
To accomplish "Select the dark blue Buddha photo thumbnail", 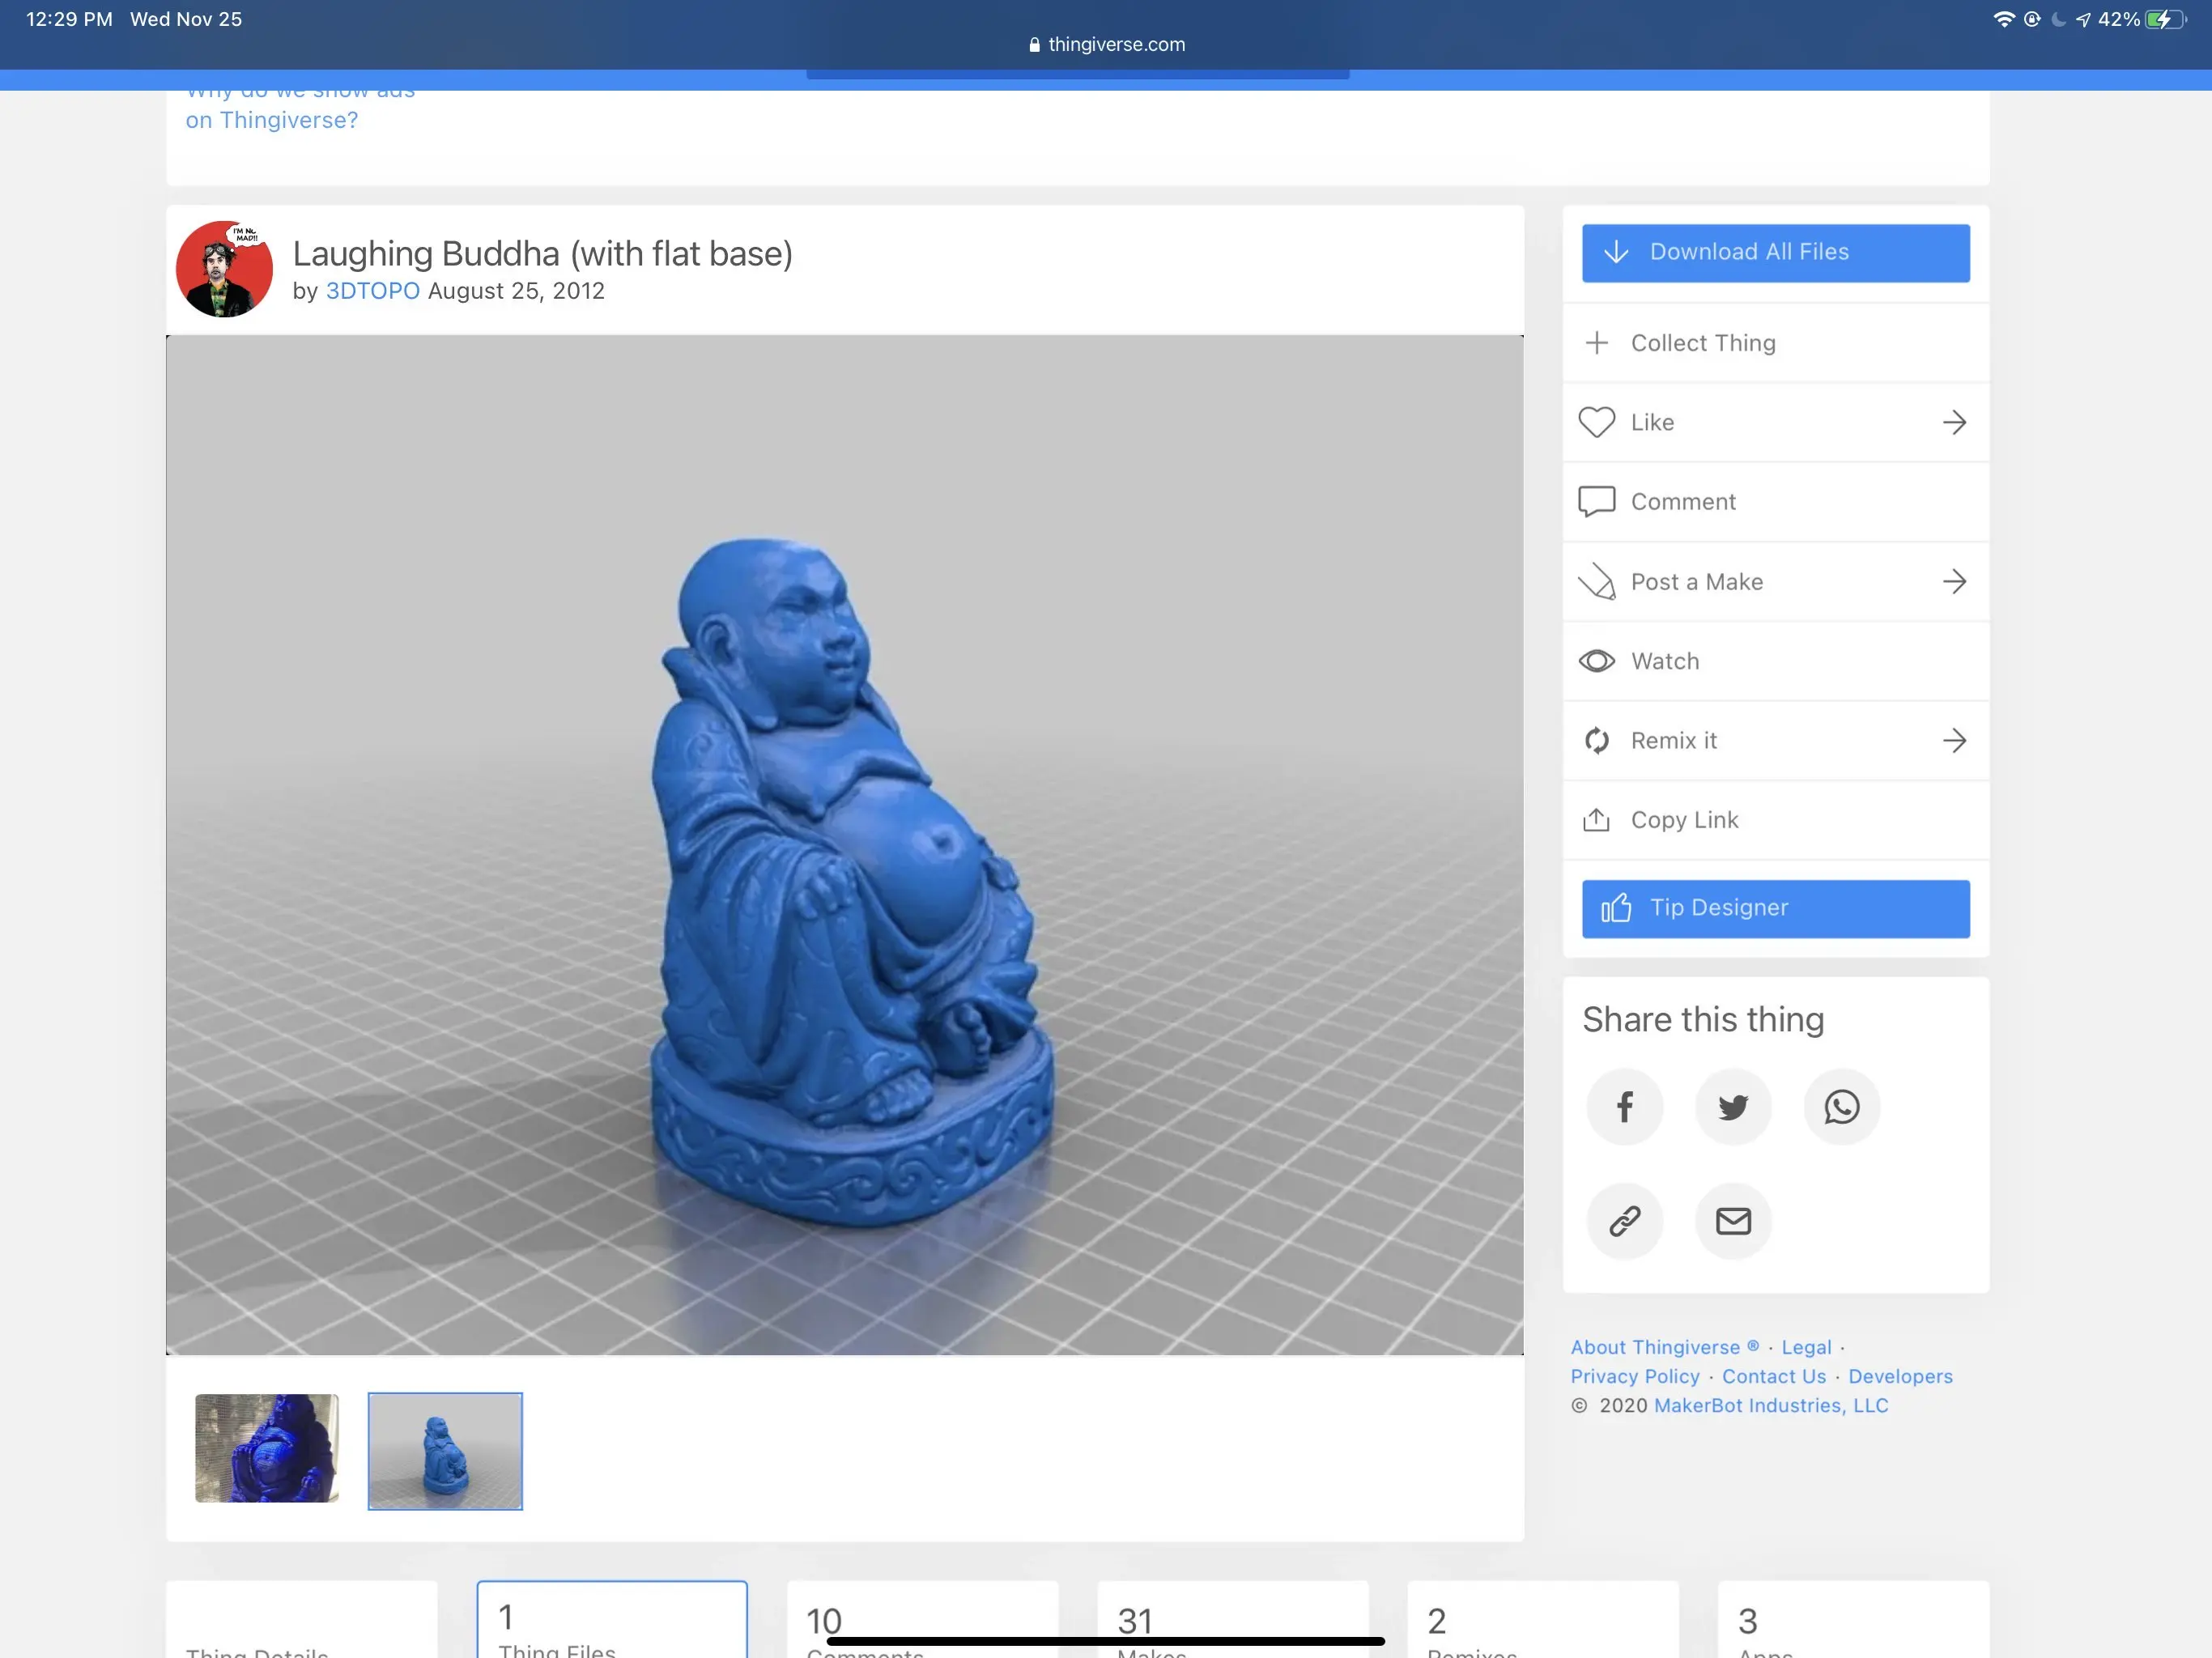I will 266,1449.
